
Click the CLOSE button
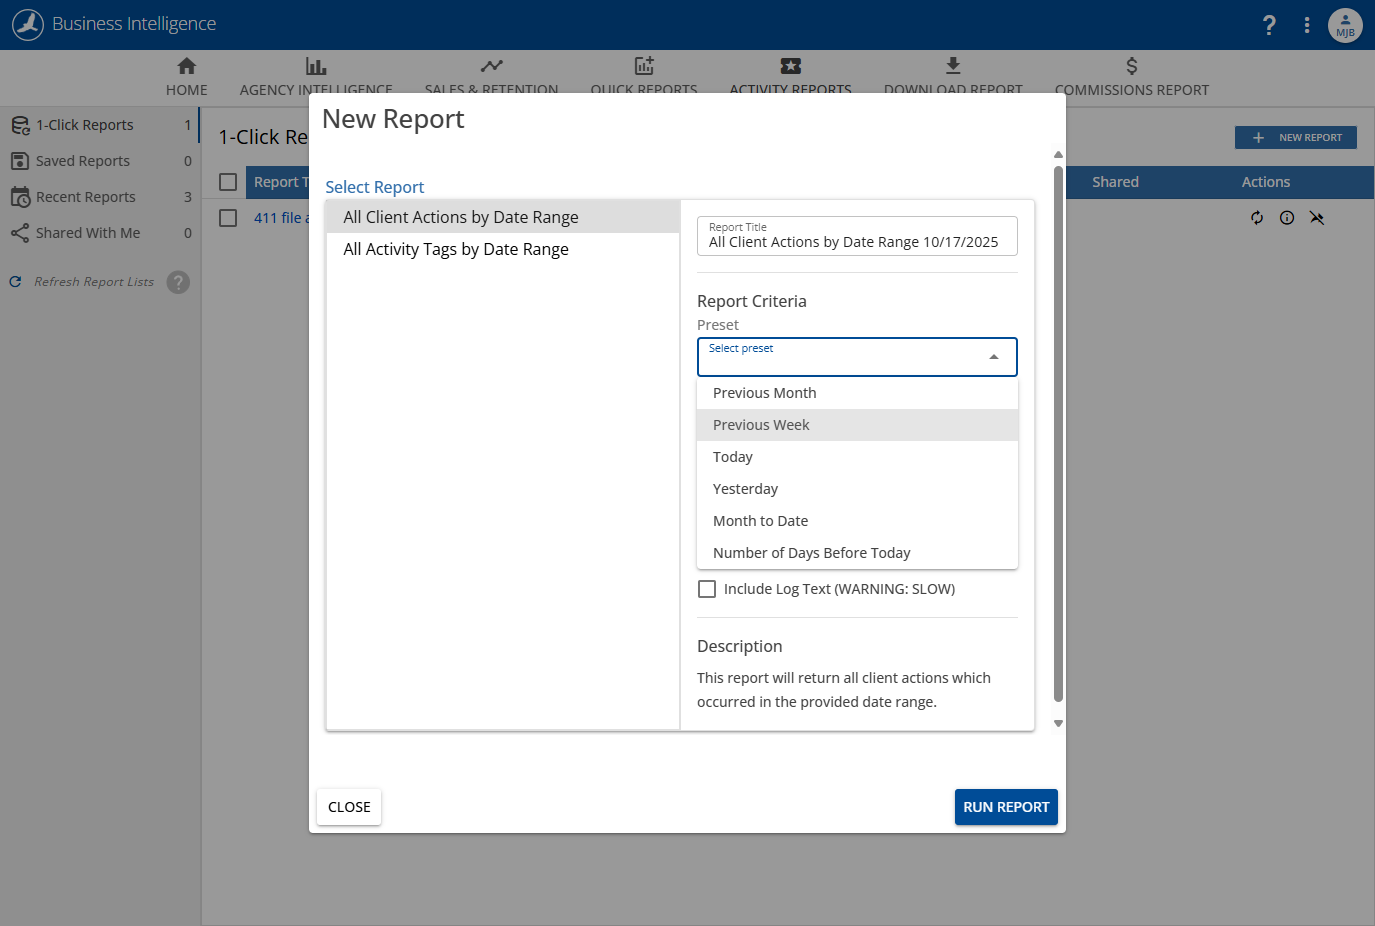click(349, 807)
